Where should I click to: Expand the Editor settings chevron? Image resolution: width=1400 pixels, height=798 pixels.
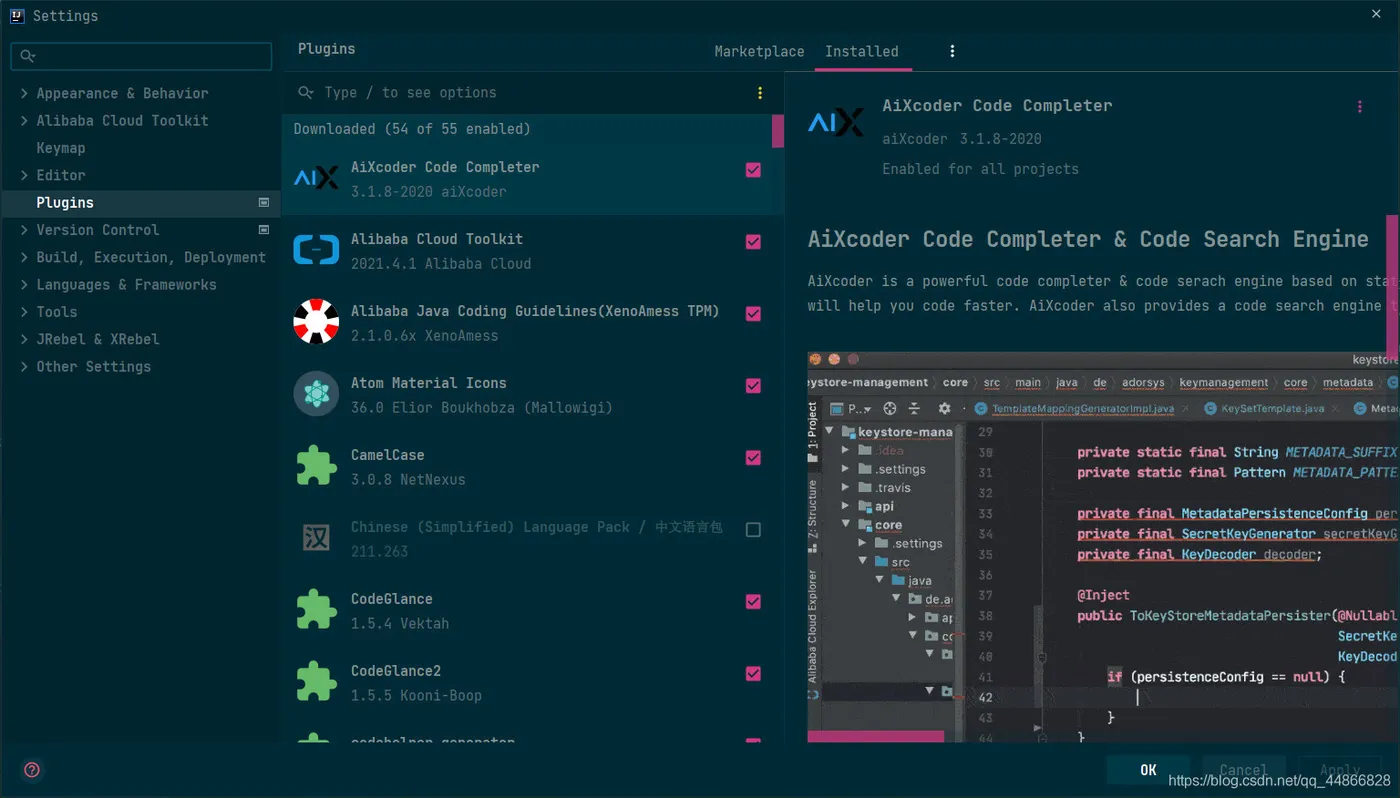[24, 175]
